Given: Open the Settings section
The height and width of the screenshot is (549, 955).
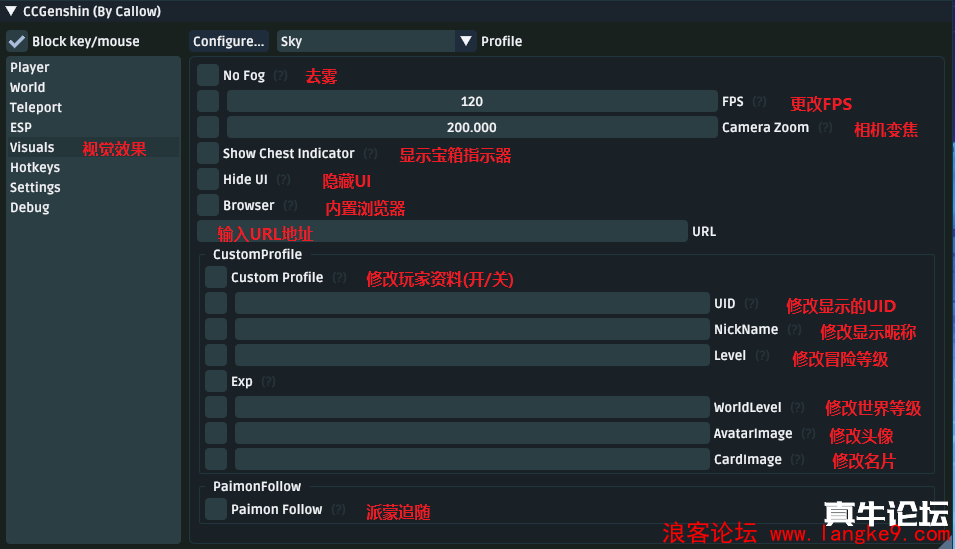Looking at the screenshot, I should [x=35, y=187].
